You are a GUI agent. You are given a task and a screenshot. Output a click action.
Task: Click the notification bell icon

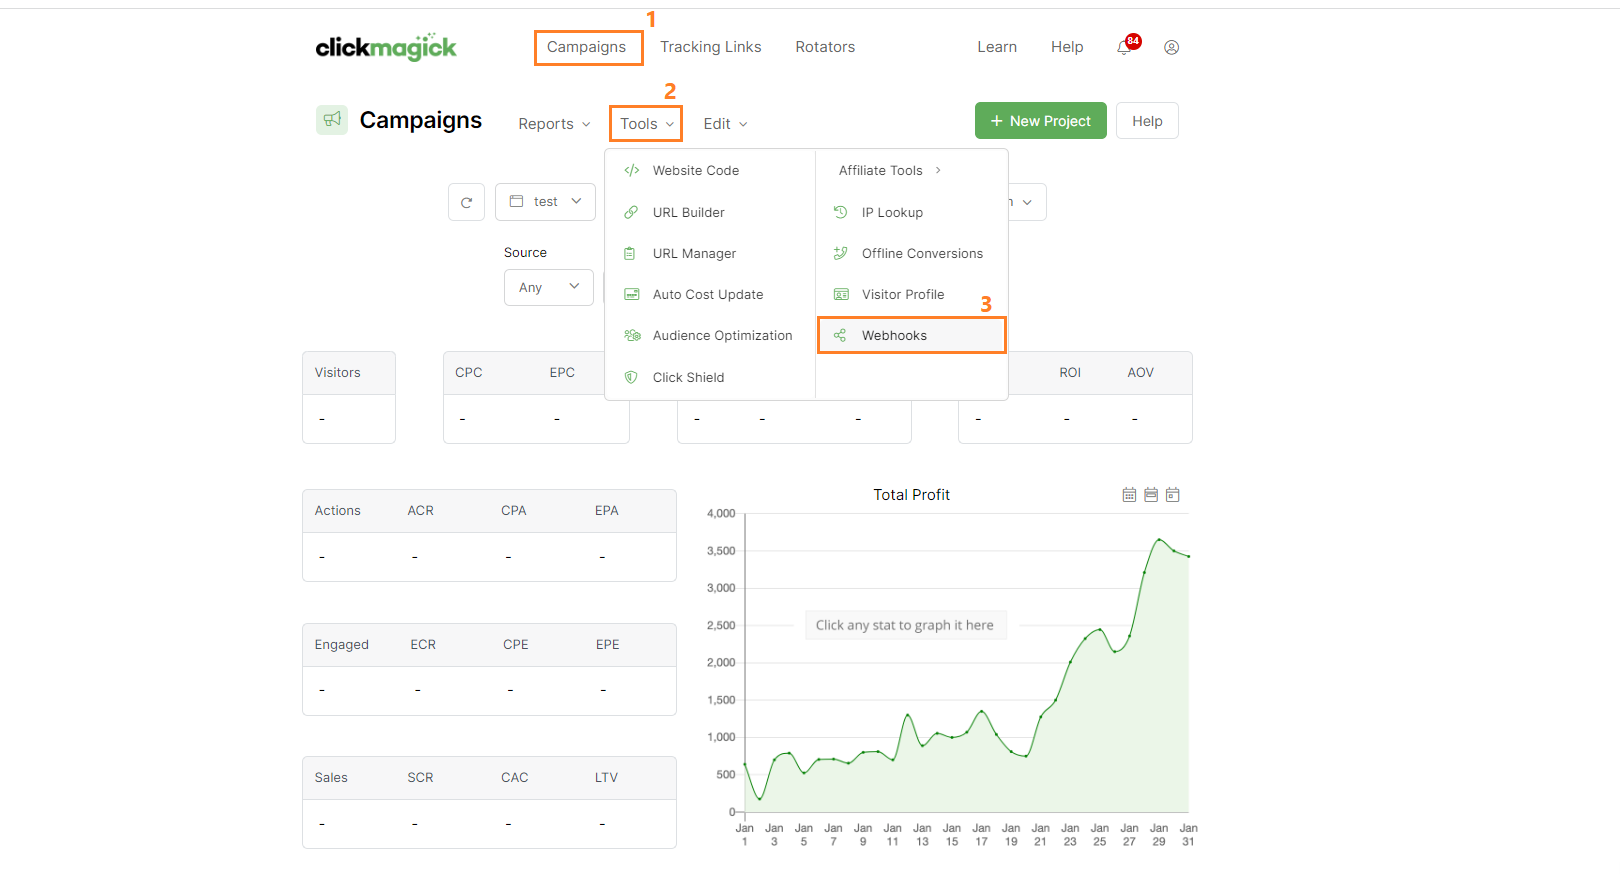point(1125,47)
